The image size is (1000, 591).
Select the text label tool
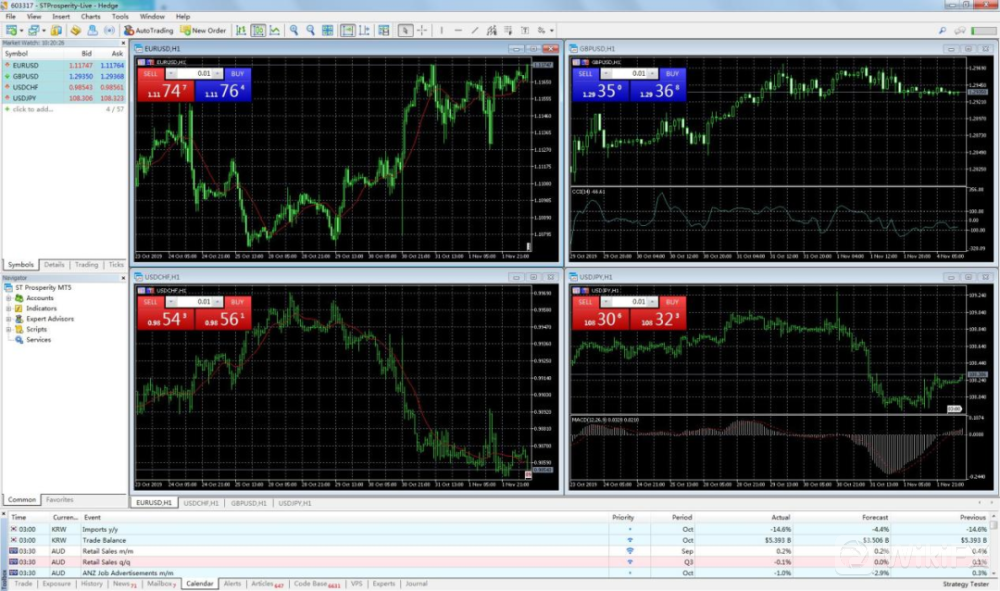(x=525, y=30)
